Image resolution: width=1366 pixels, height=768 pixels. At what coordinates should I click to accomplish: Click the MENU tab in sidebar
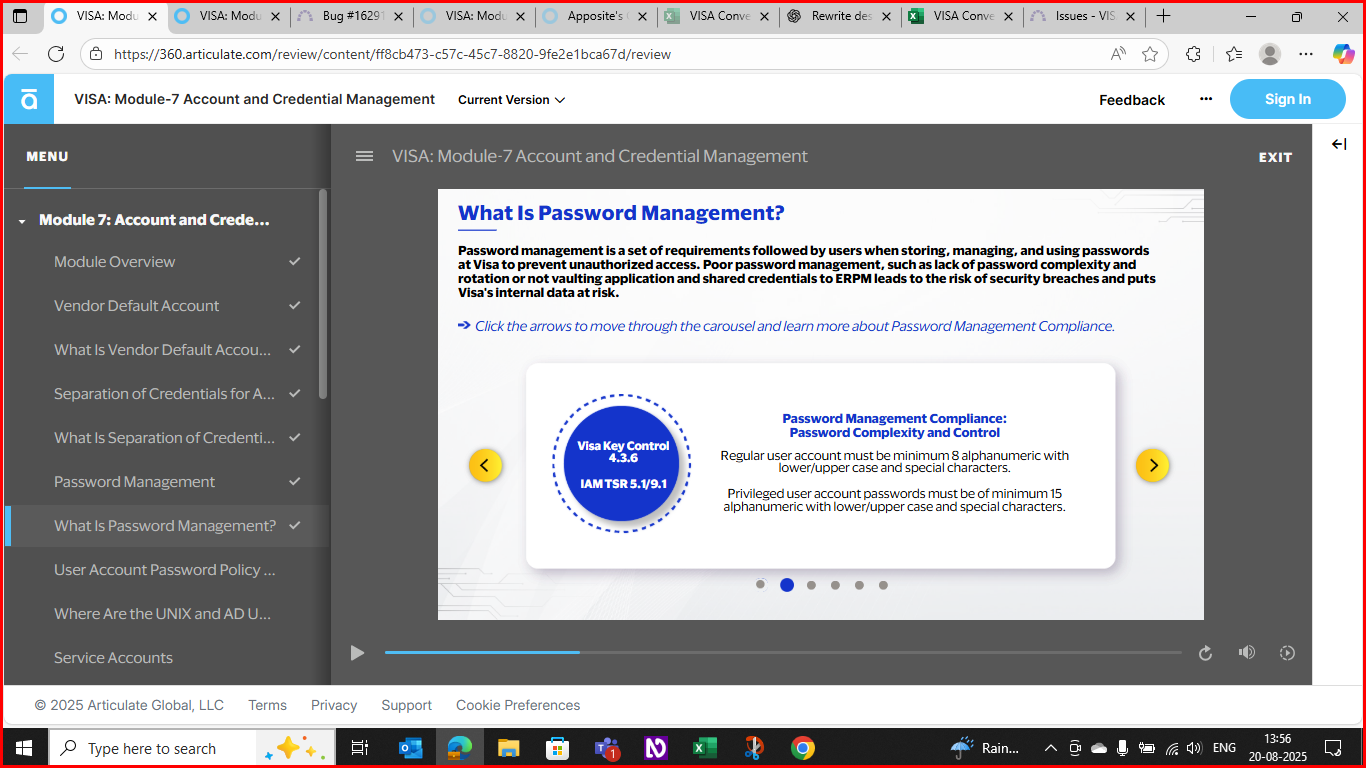point(47,157)
